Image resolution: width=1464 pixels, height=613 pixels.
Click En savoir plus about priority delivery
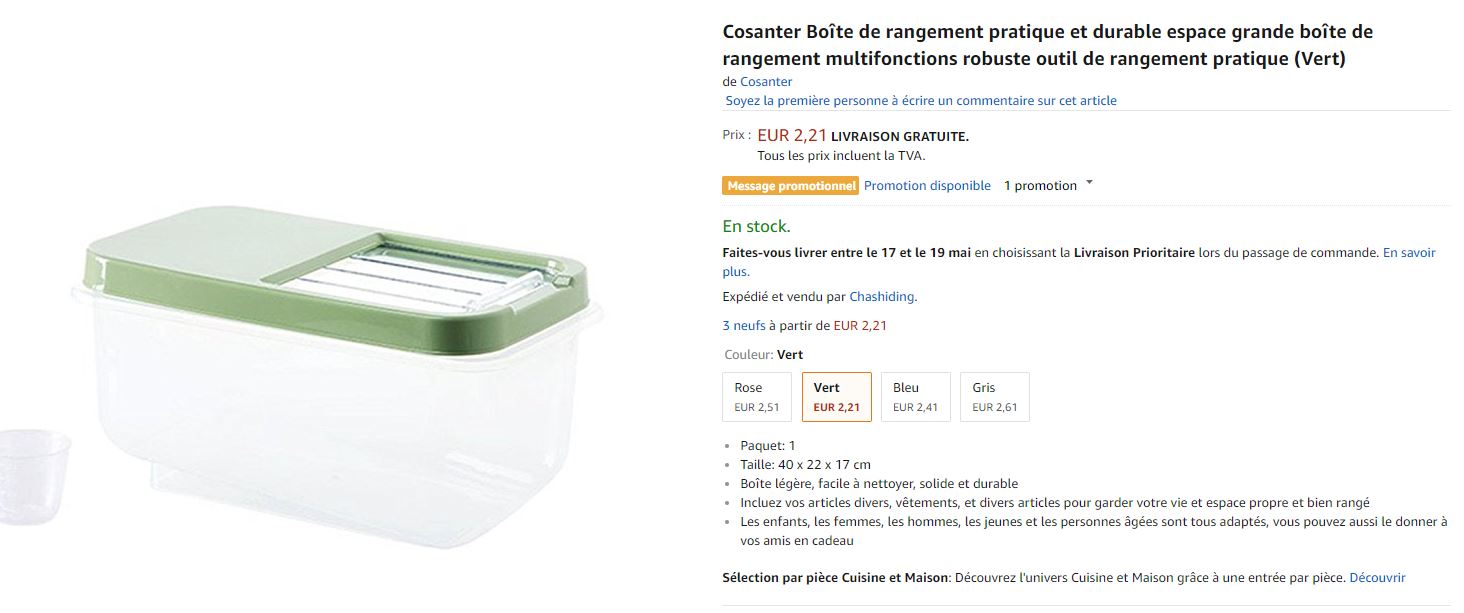click(1408, 253)
